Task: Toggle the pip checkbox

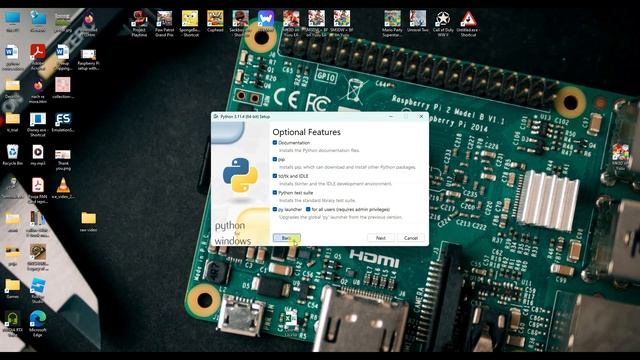Action: click(275, 159)
